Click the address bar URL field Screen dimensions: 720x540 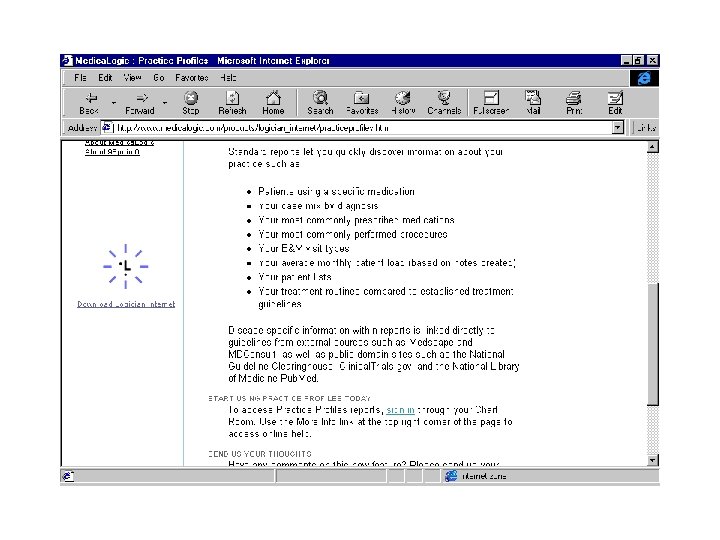click(363, 128)
